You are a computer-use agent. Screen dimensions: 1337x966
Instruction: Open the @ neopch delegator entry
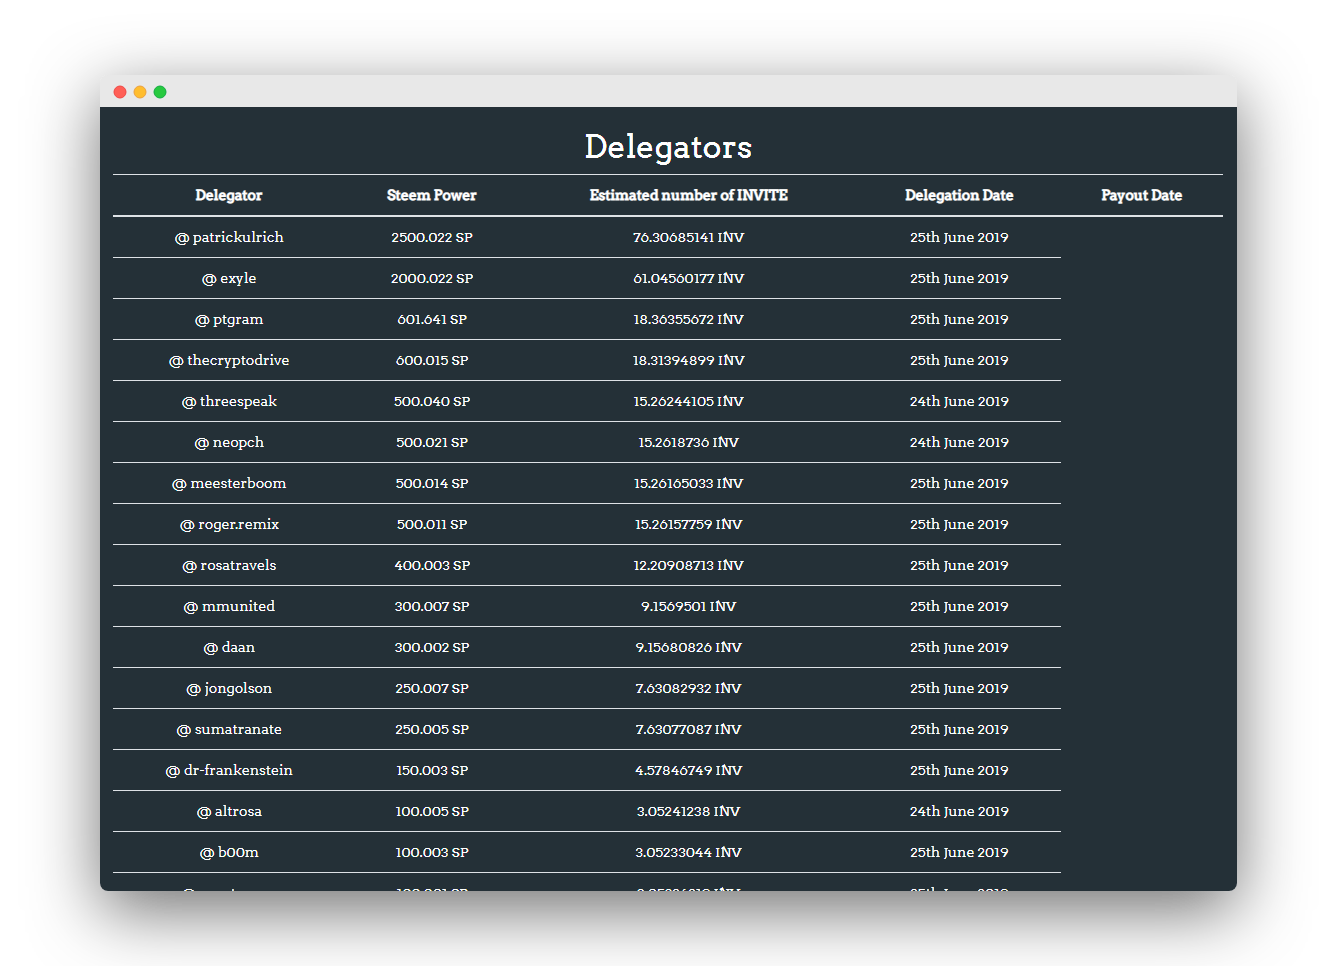pos(229,442)
